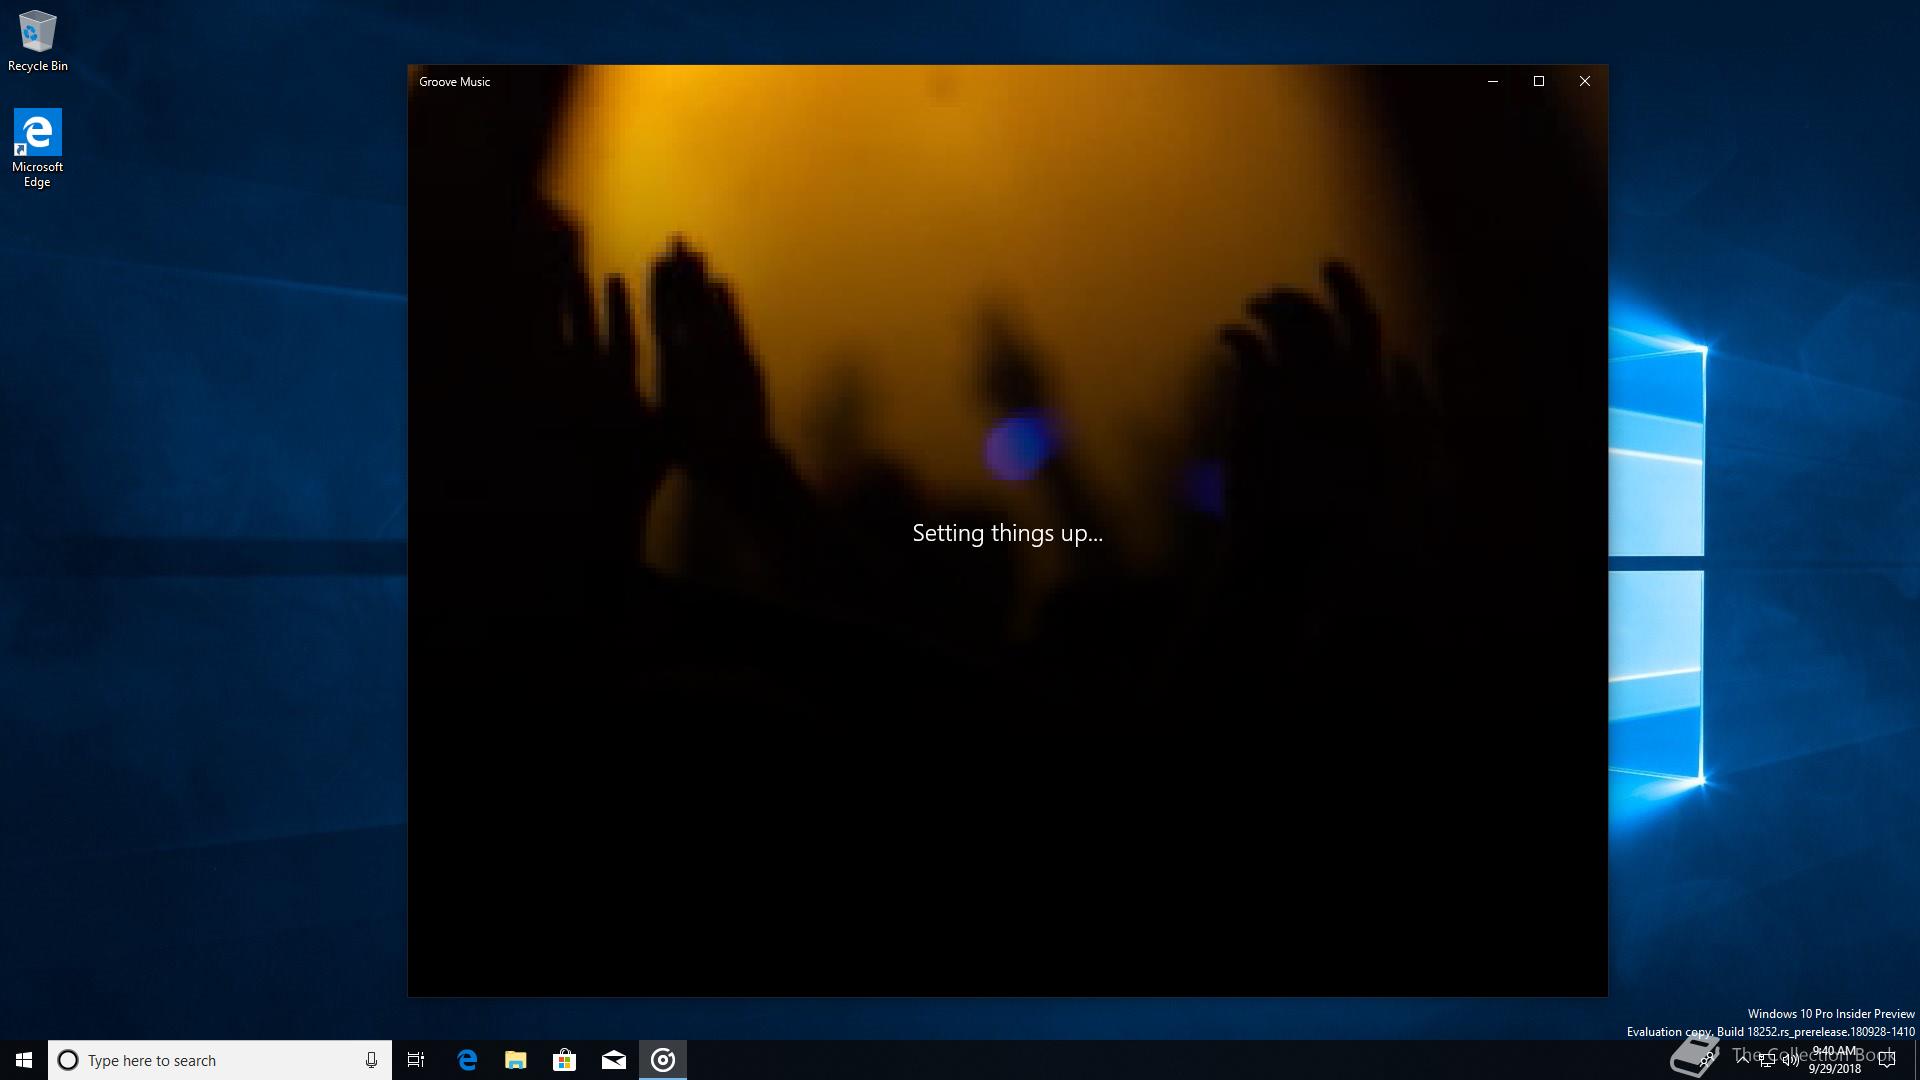Open the Action Center notifications icon
The height and width of the screenshot is (1080, 1920).
pos(1887,1060)
